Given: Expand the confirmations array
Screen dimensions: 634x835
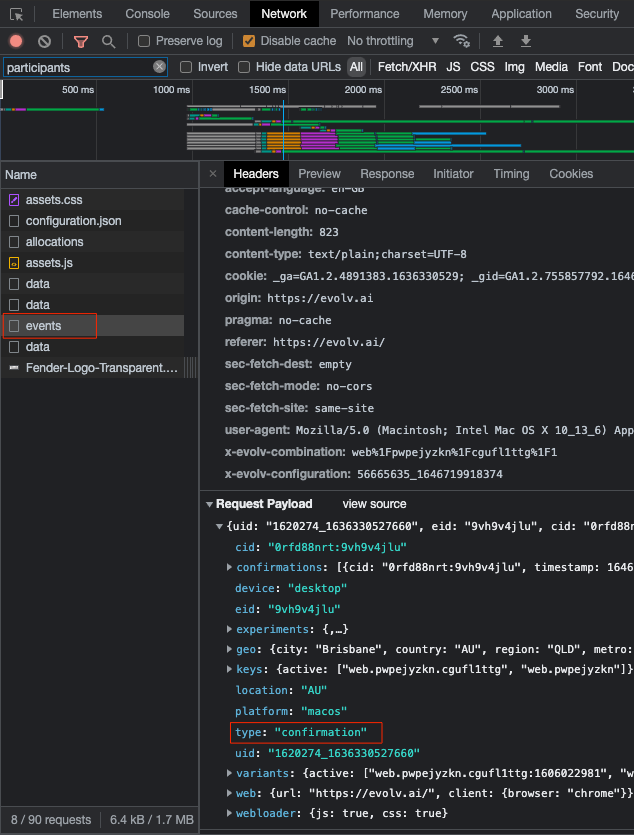Looking at the screenshot, I should tap(229, 568).
